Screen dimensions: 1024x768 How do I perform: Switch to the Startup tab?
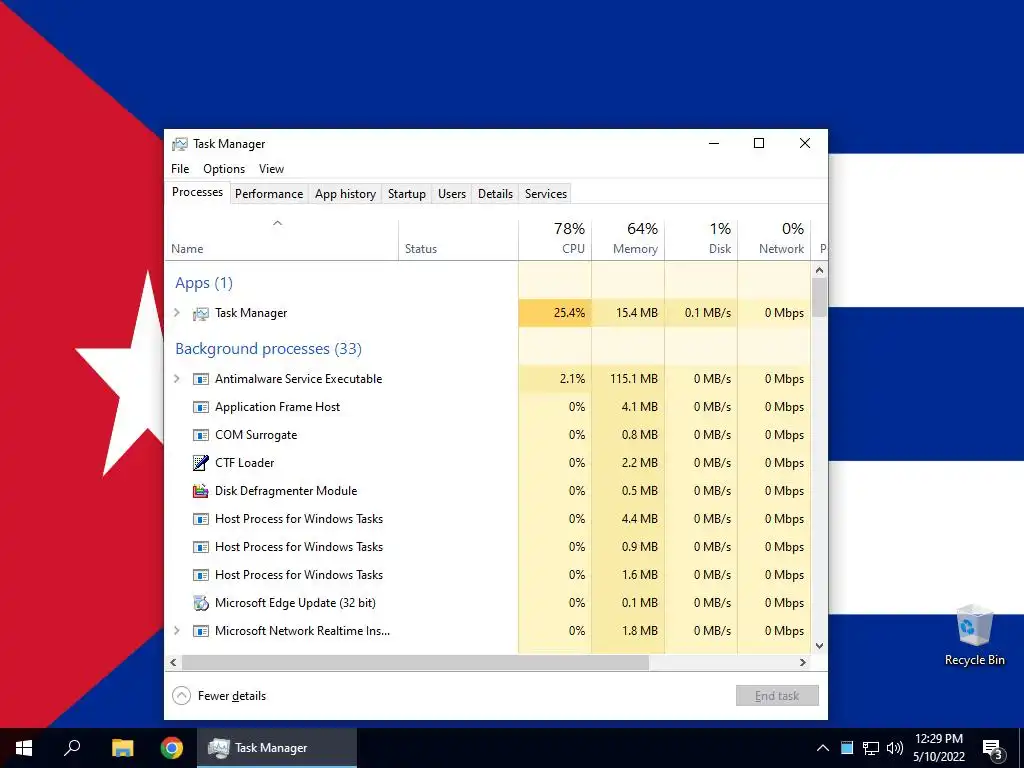point(407,194)
